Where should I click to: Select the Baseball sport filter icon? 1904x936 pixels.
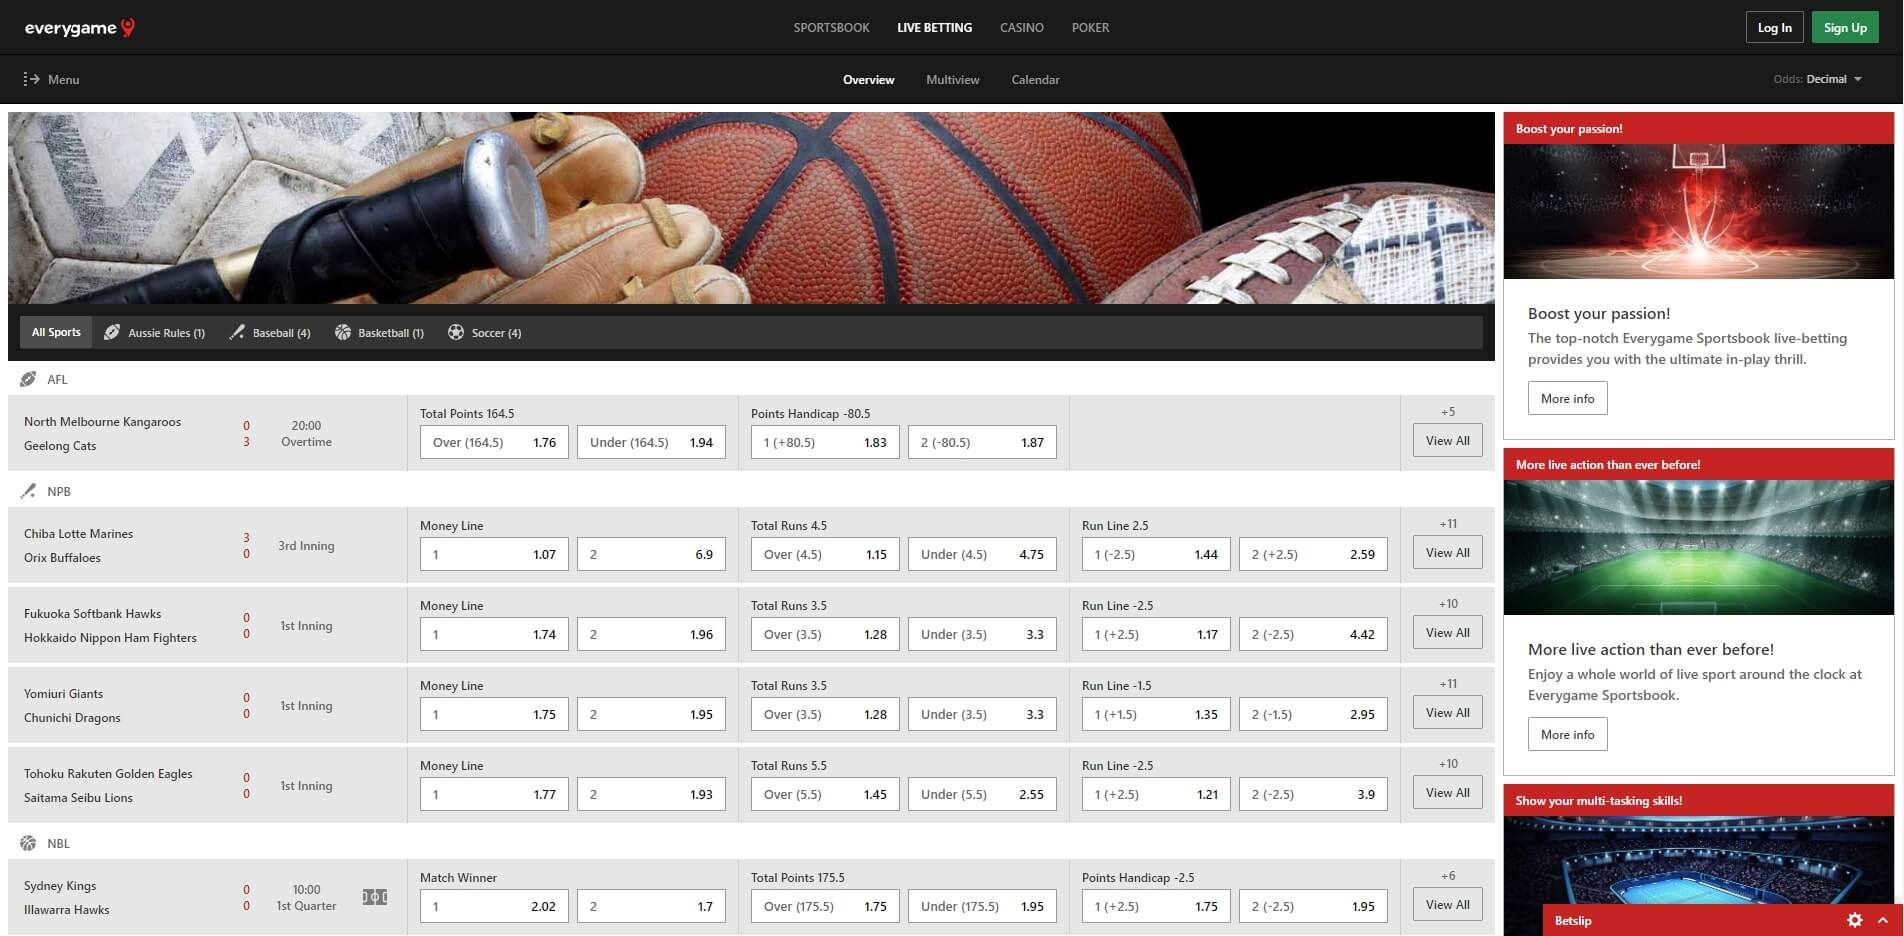(237, 331)
